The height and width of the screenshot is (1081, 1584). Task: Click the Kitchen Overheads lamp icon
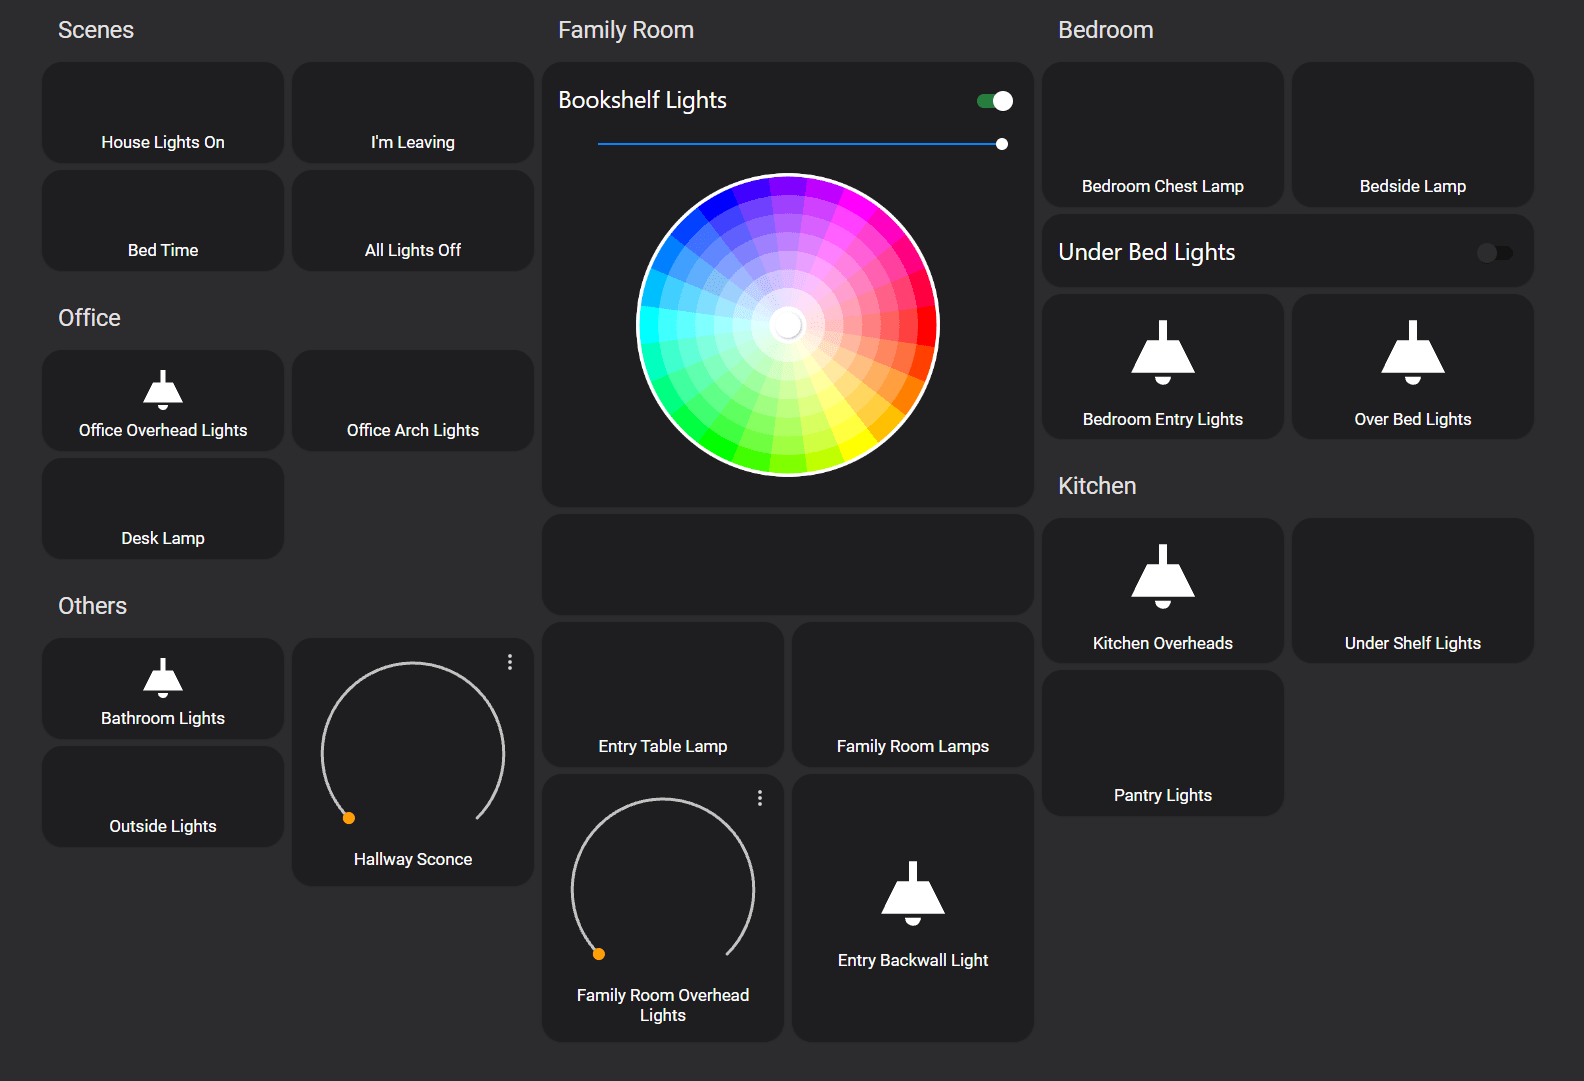pos(1163,577)
